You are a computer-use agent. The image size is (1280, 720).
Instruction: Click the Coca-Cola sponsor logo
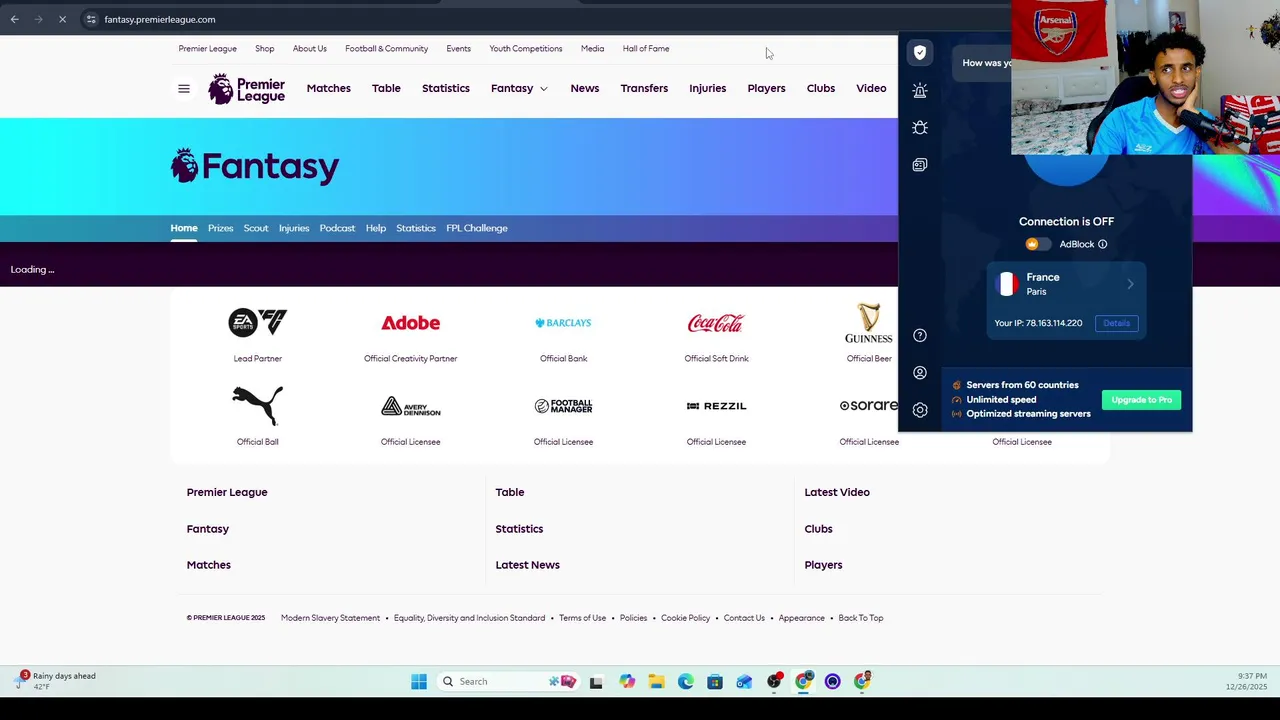(x=716, y=323)
